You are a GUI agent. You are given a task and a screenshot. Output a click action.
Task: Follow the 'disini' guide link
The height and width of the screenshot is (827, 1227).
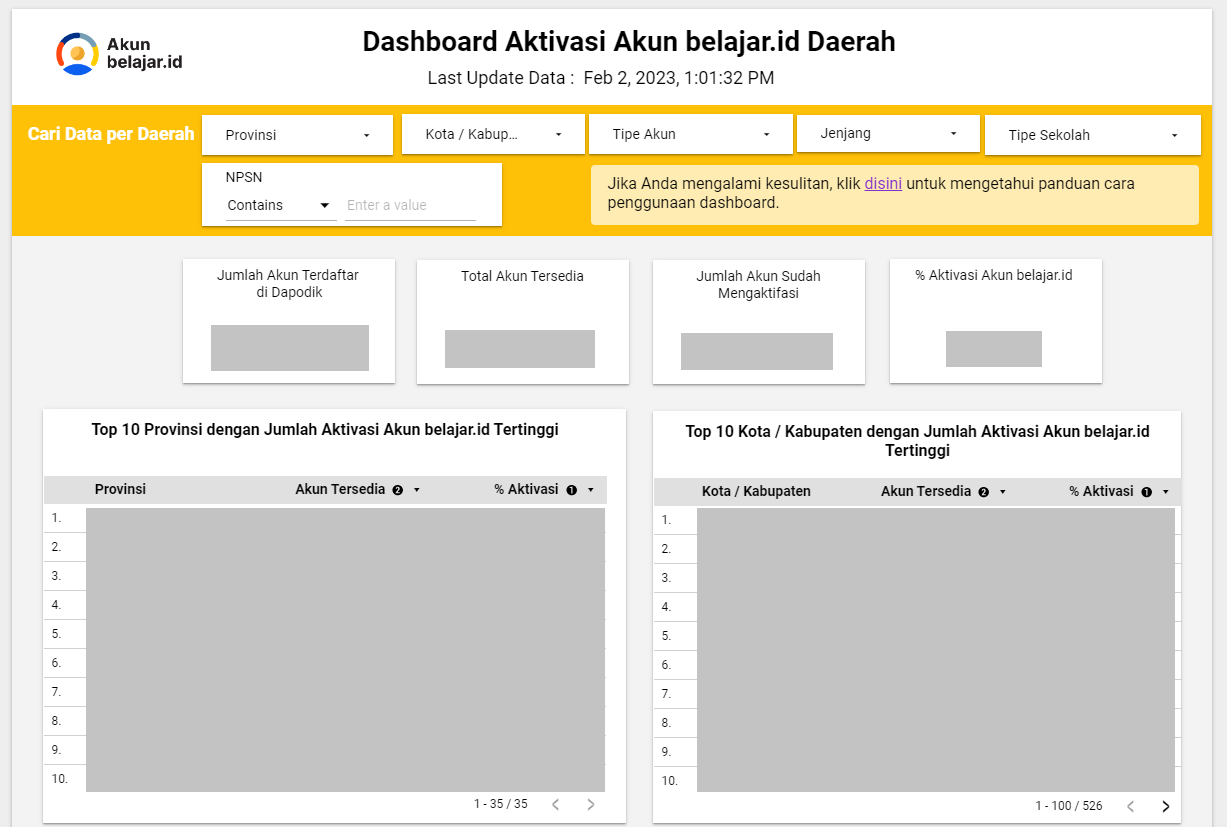(883, 184)
